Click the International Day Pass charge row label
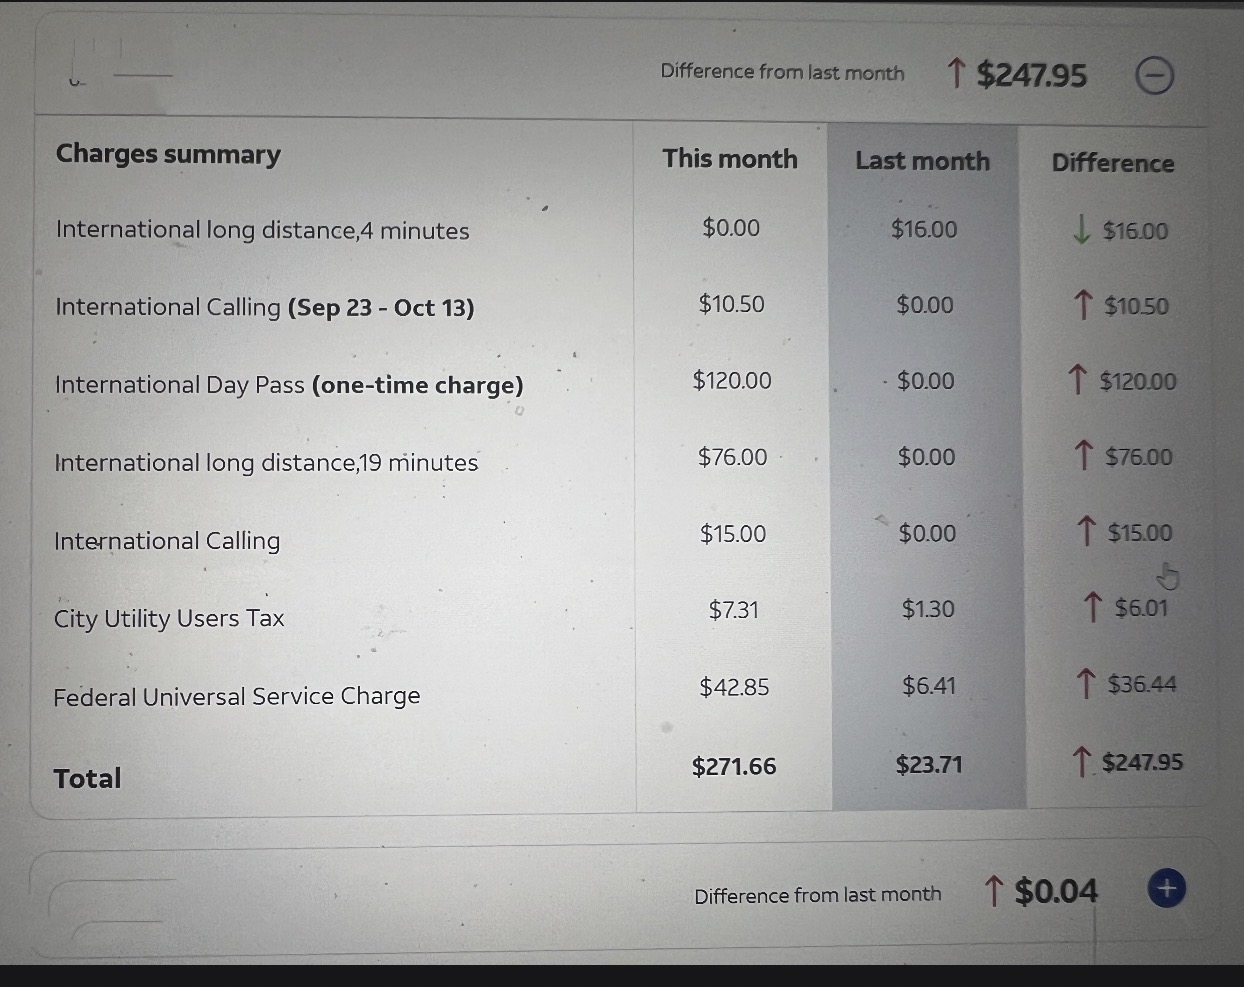The image size is (1244, 987). point(289,385)
